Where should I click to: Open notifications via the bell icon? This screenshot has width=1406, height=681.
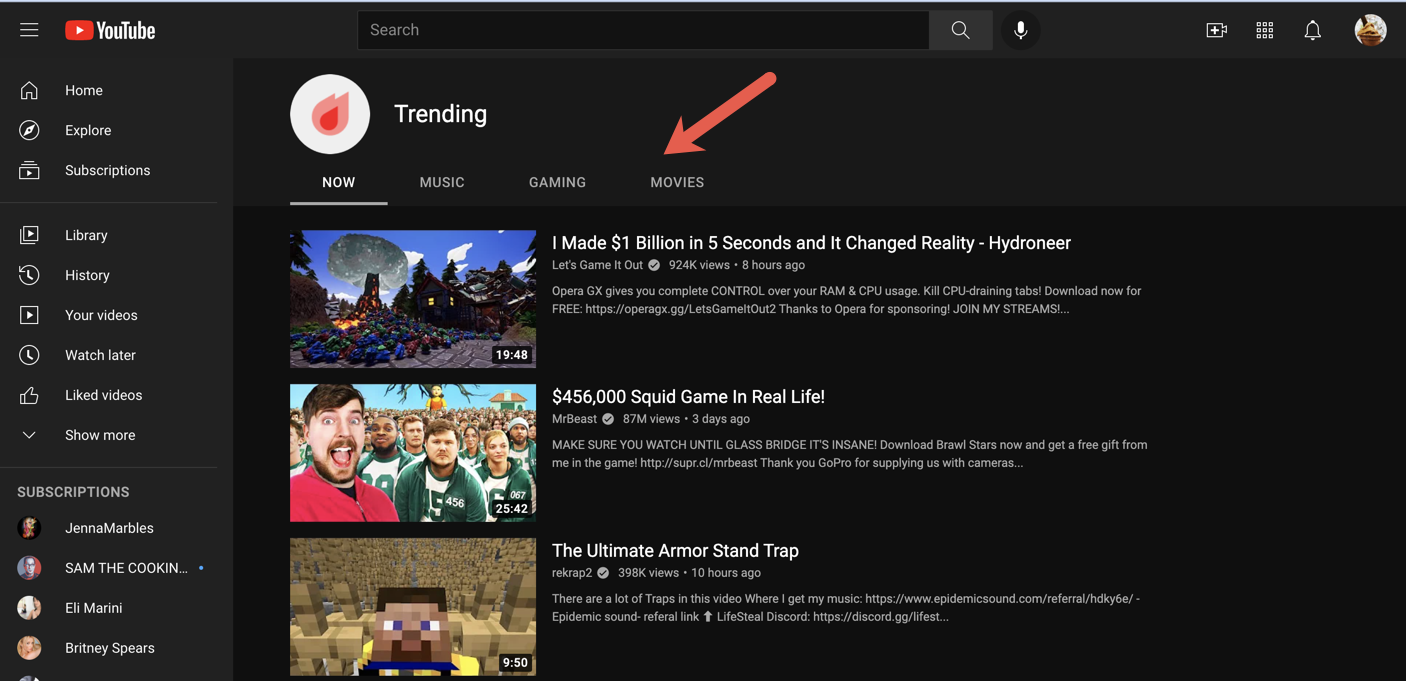(1312, 30)
